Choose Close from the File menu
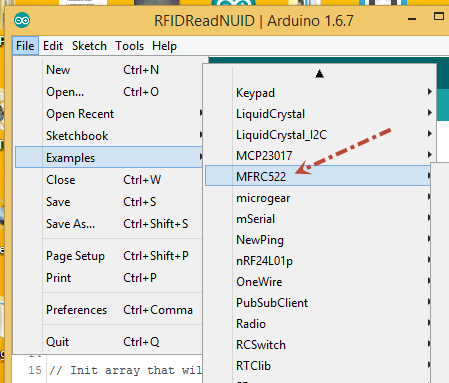The image size is (449, 383). (109, 180)
